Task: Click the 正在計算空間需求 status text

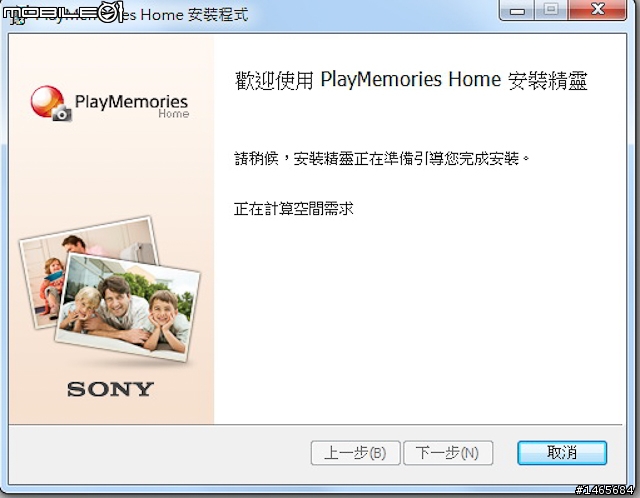Action: tap(293, 209)
